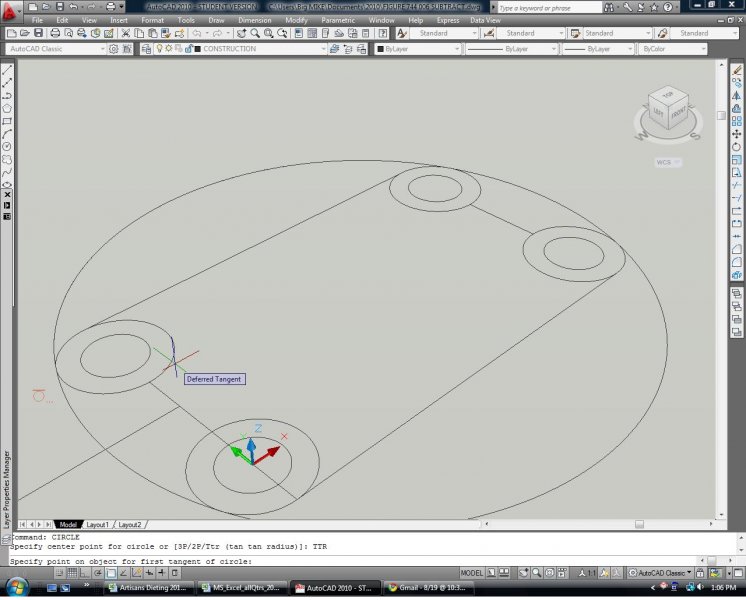Image resolution: width=746 pixels, height=600 pixels.
Task: Open the Dimension menu
Action: pyautogui.click(x=253, y=20)
